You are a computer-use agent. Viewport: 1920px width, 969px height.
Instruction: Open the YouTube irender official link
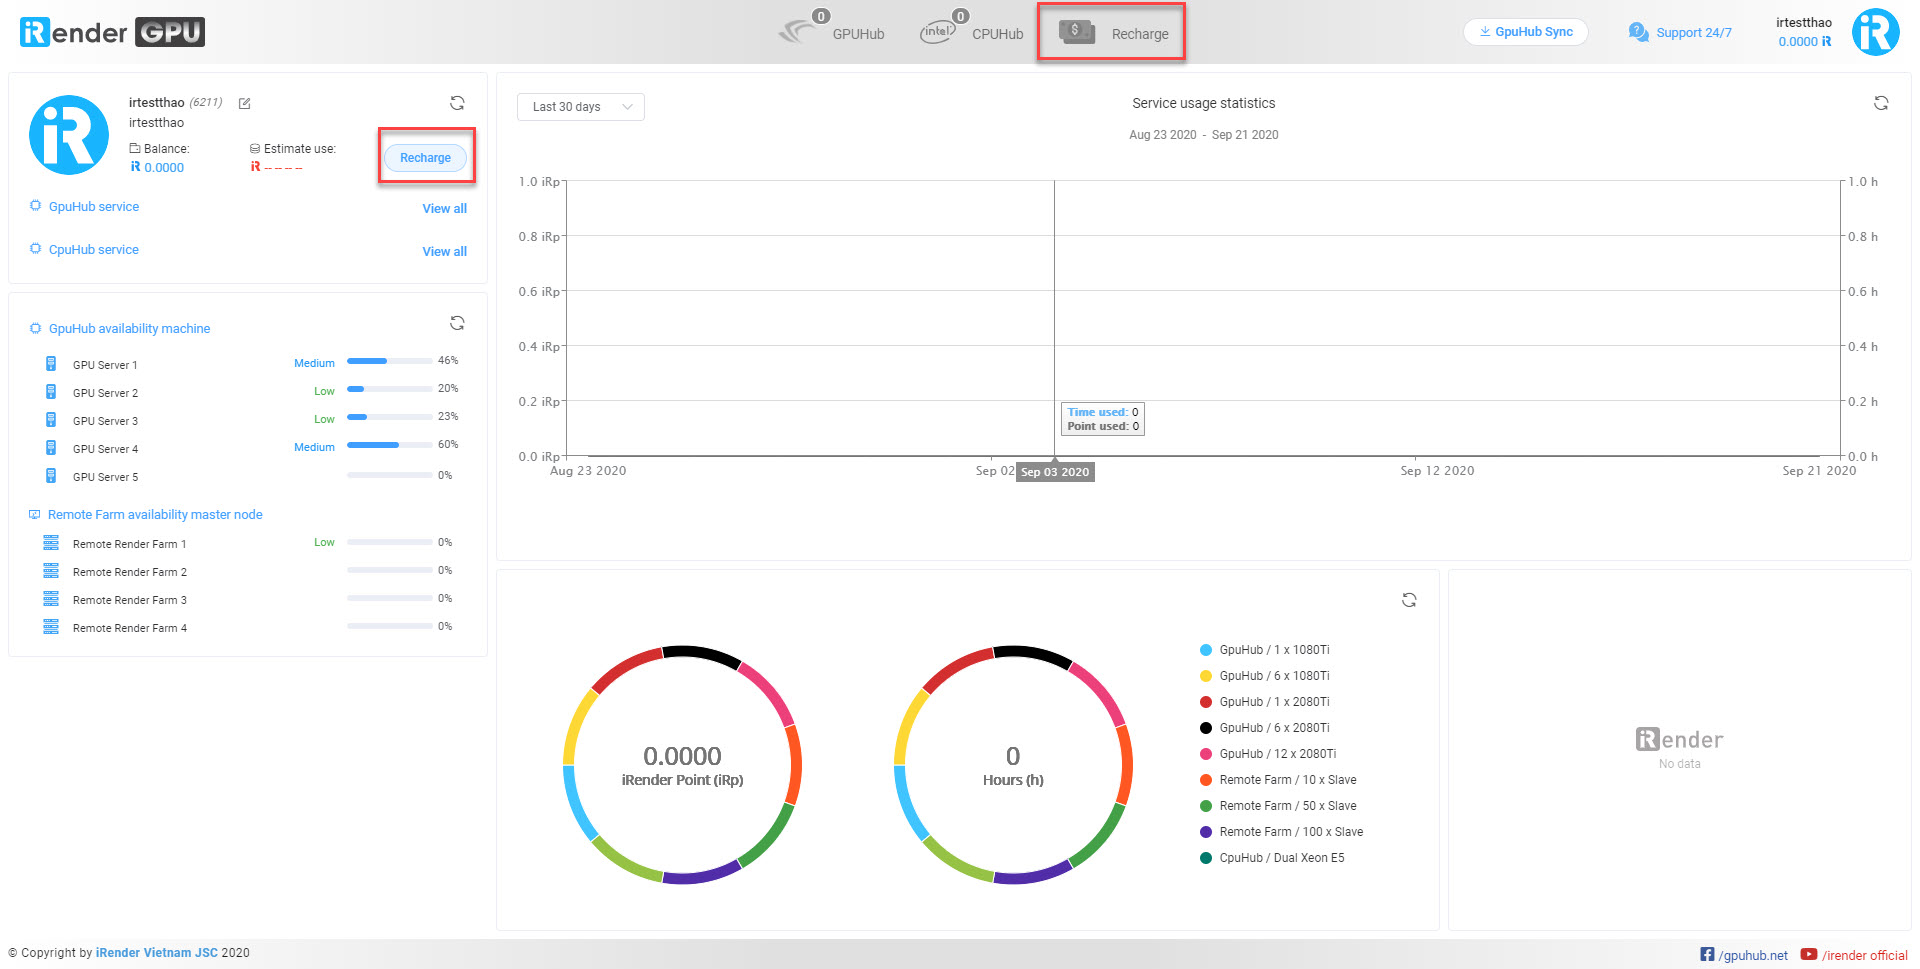[x=1854, y=955]
